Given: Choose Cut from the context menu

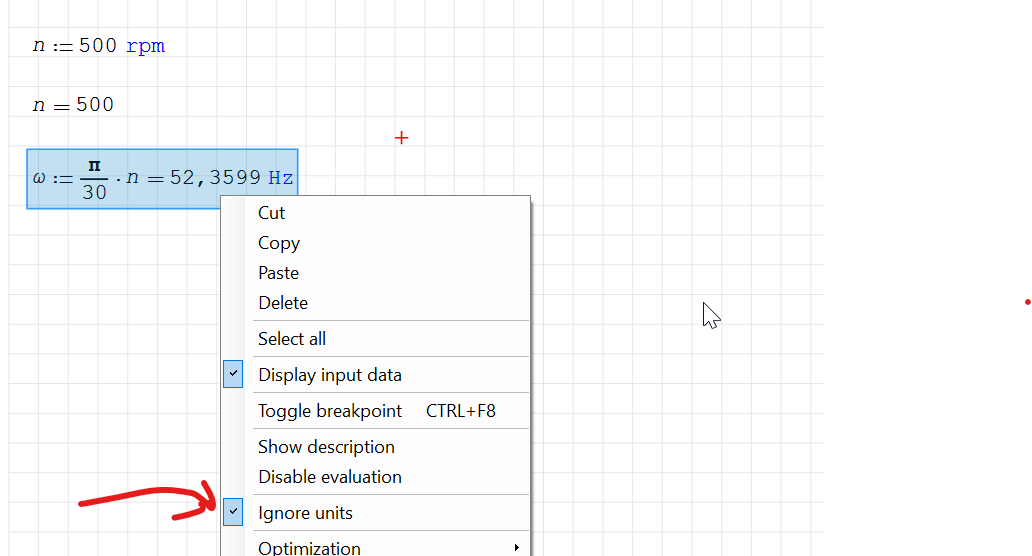Looking at the screenshot, I should (x=271, y=213).
